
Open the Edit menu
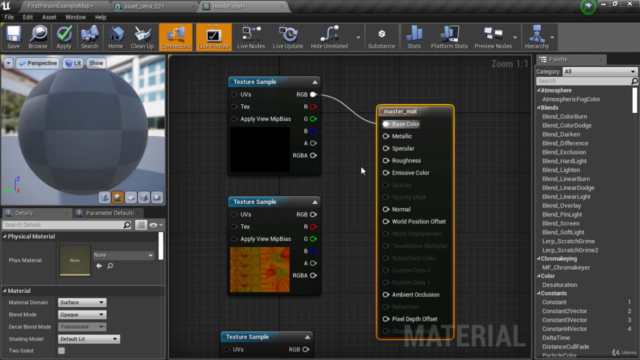[x=27, y=17]
